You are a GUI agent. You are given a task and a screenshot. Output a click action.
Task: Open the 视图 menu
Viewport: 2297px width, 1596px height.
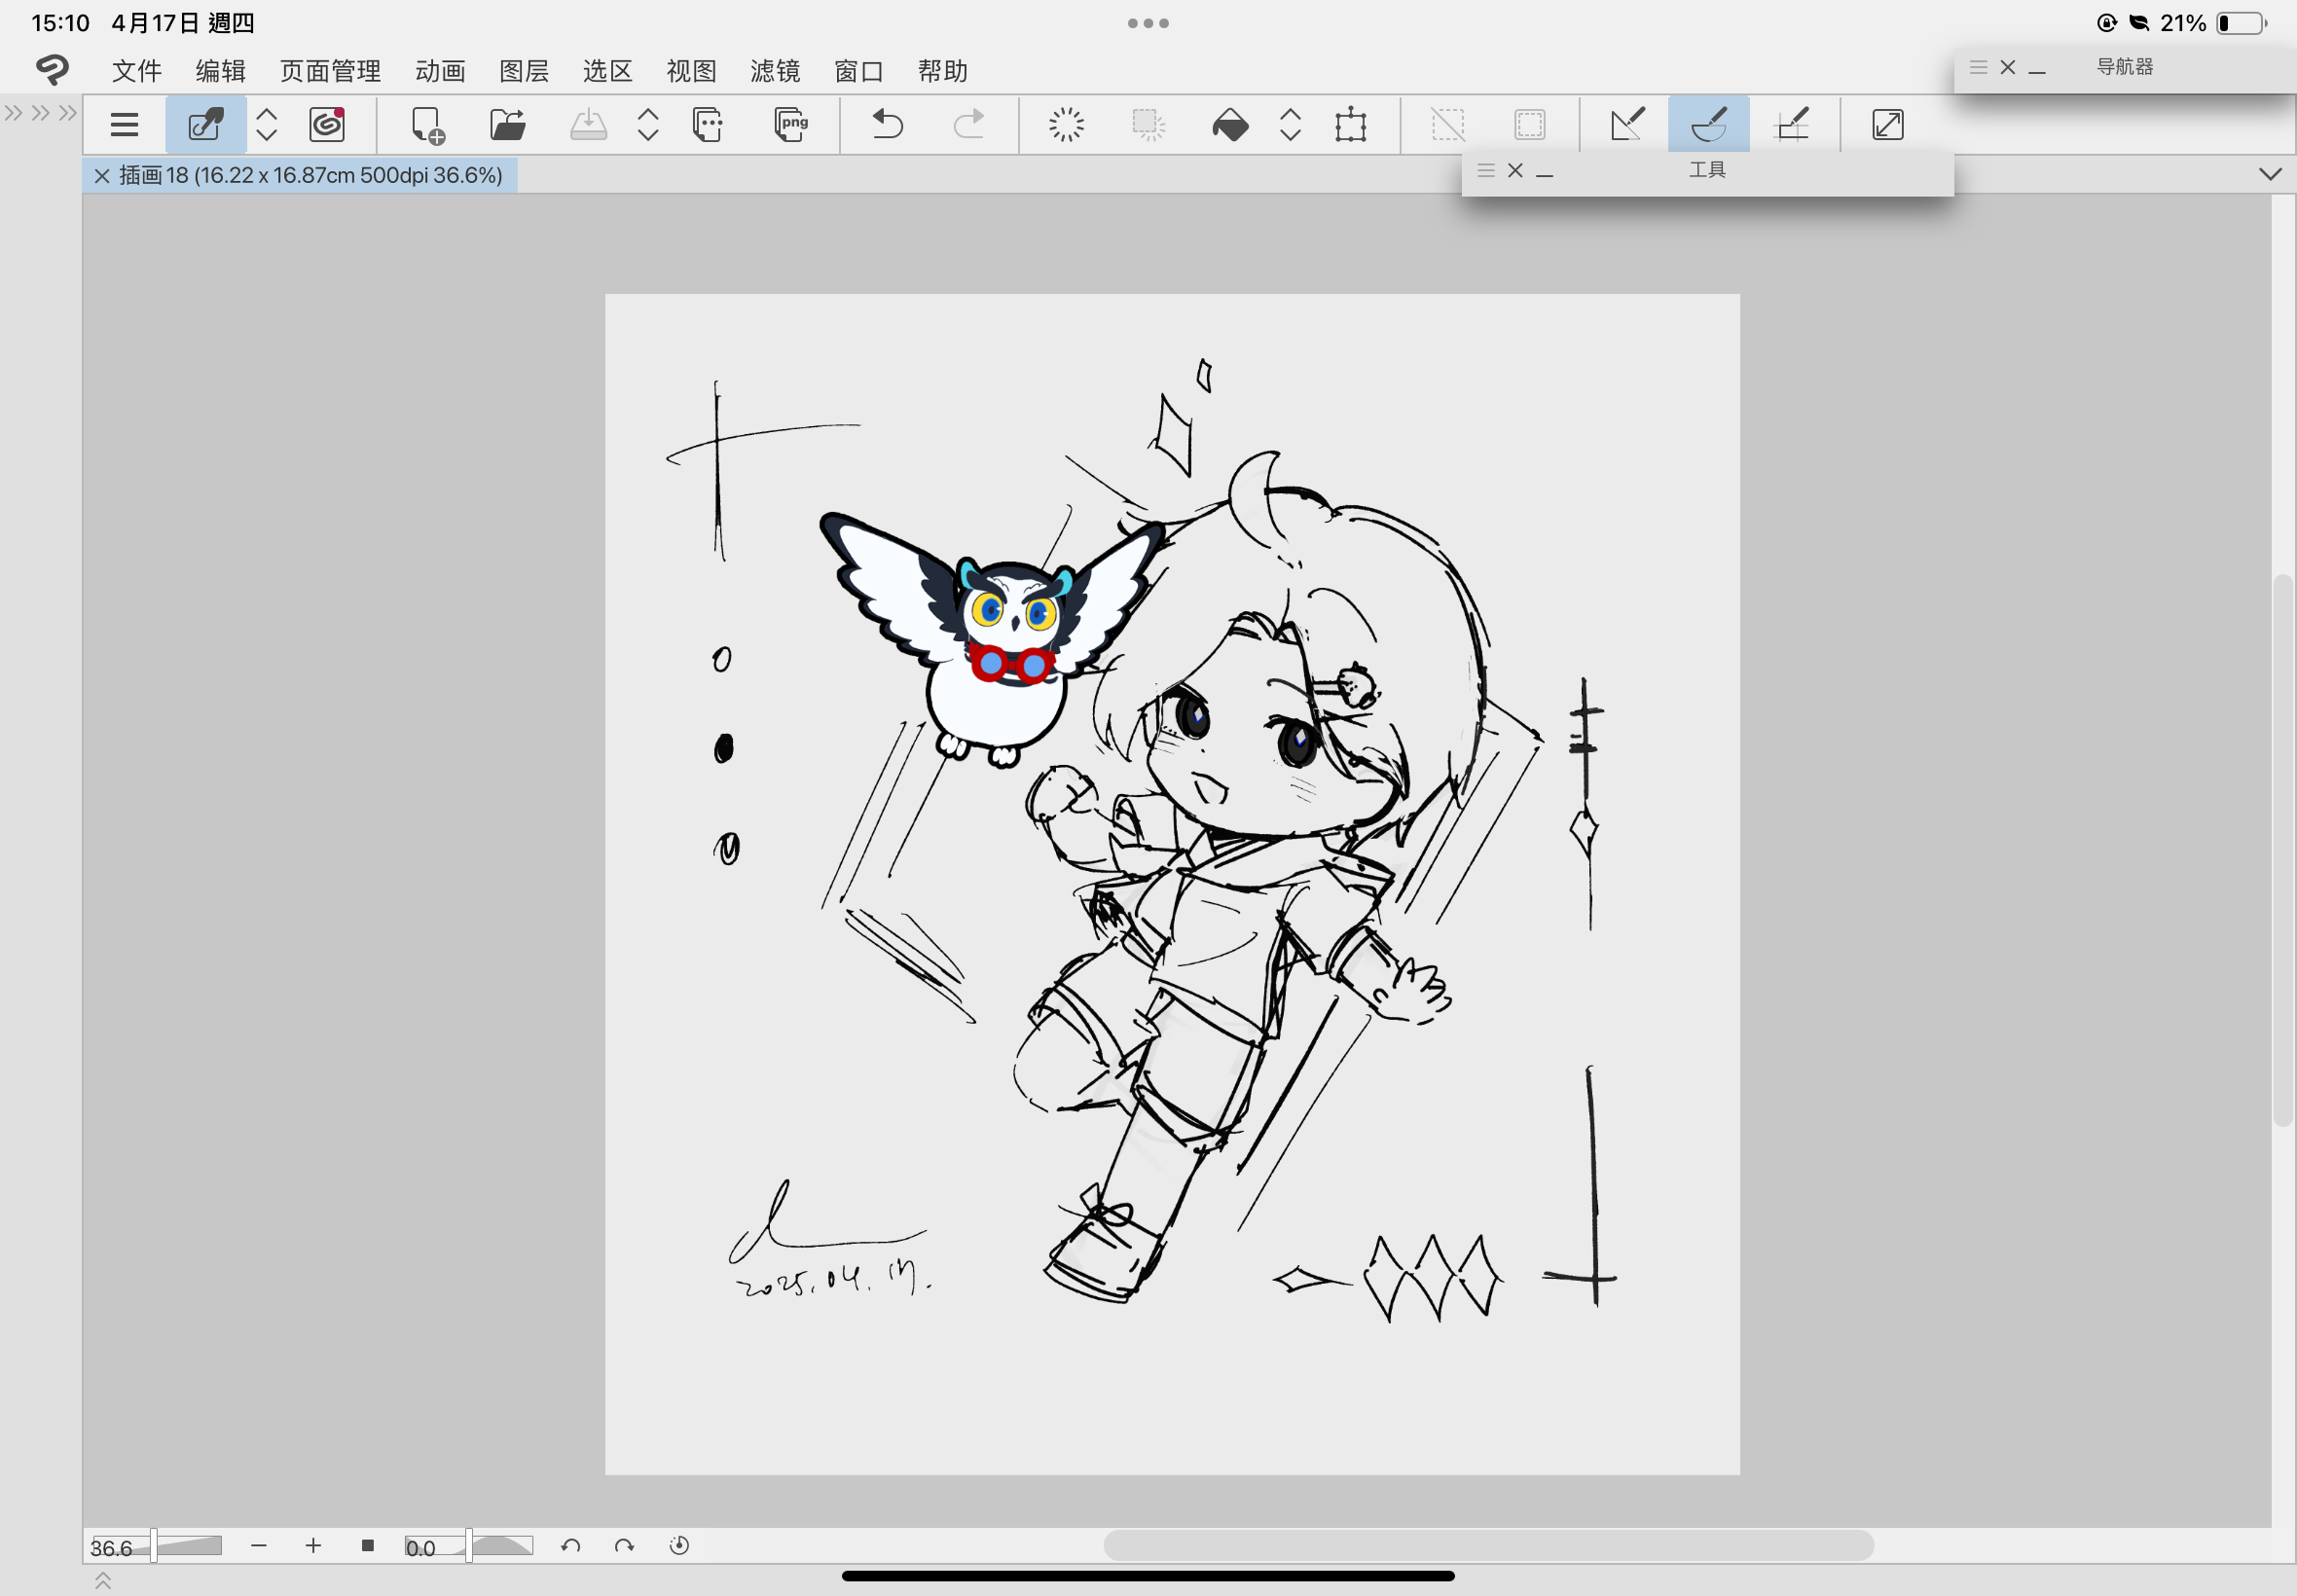pos(692,71)
